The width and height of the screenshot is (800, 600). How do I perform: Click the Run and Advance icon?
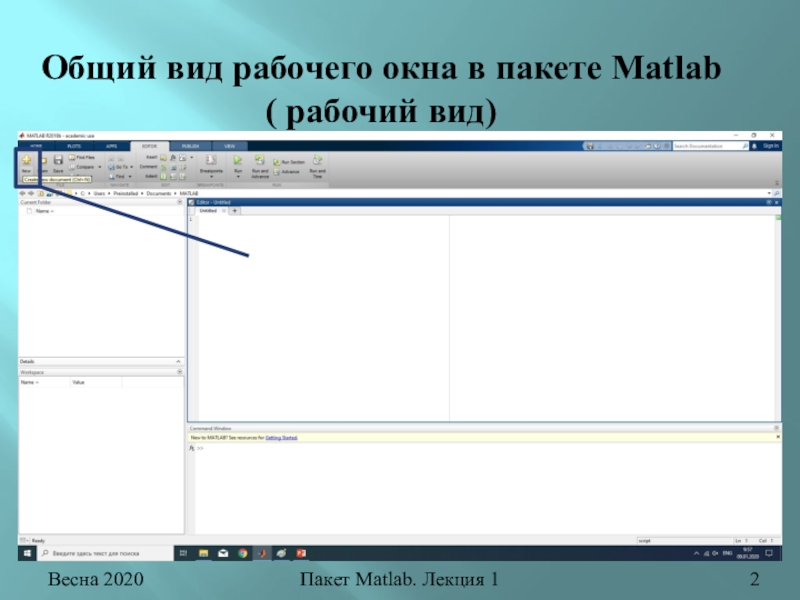(260, 160)
